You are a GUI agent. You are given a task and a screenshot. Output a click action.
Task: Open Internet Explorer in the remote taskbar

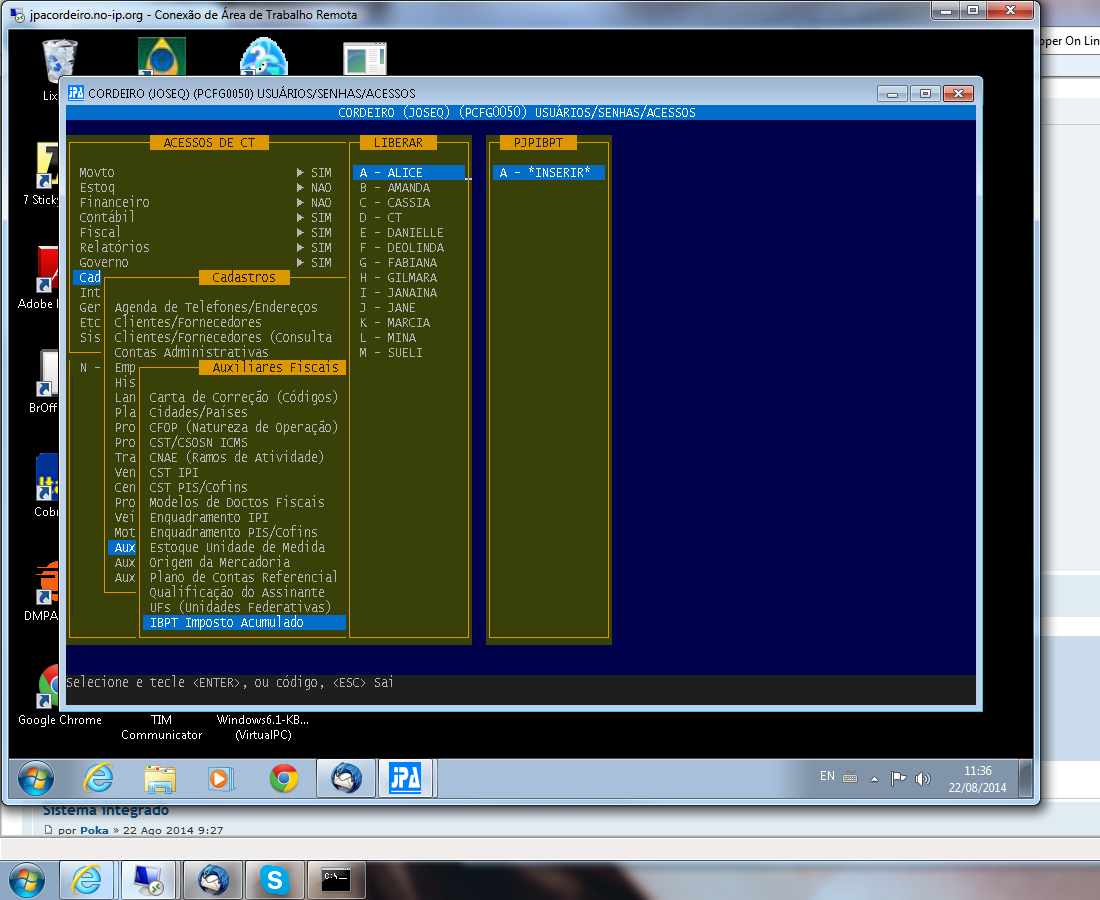tap(98, 778)
